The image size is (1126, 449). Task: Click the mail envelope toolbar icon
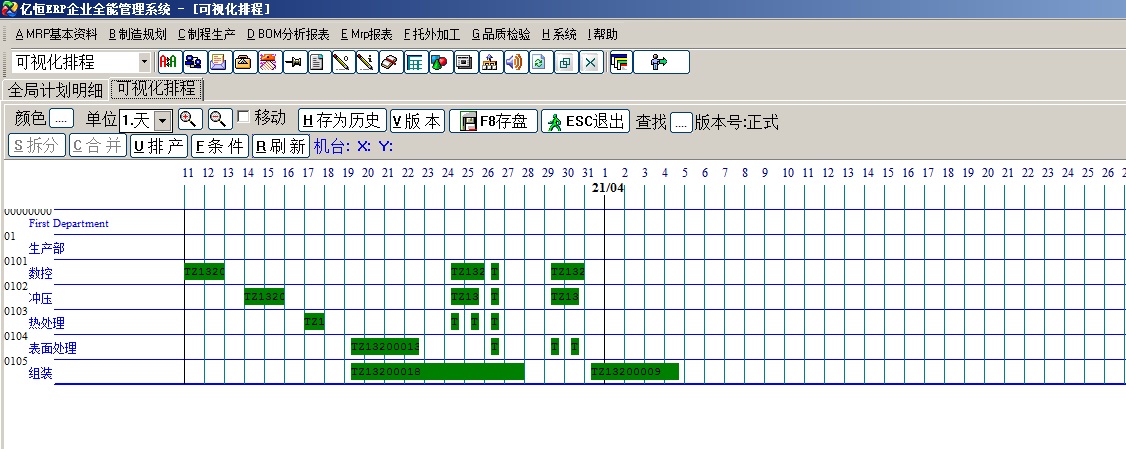(x=220, y=63)
